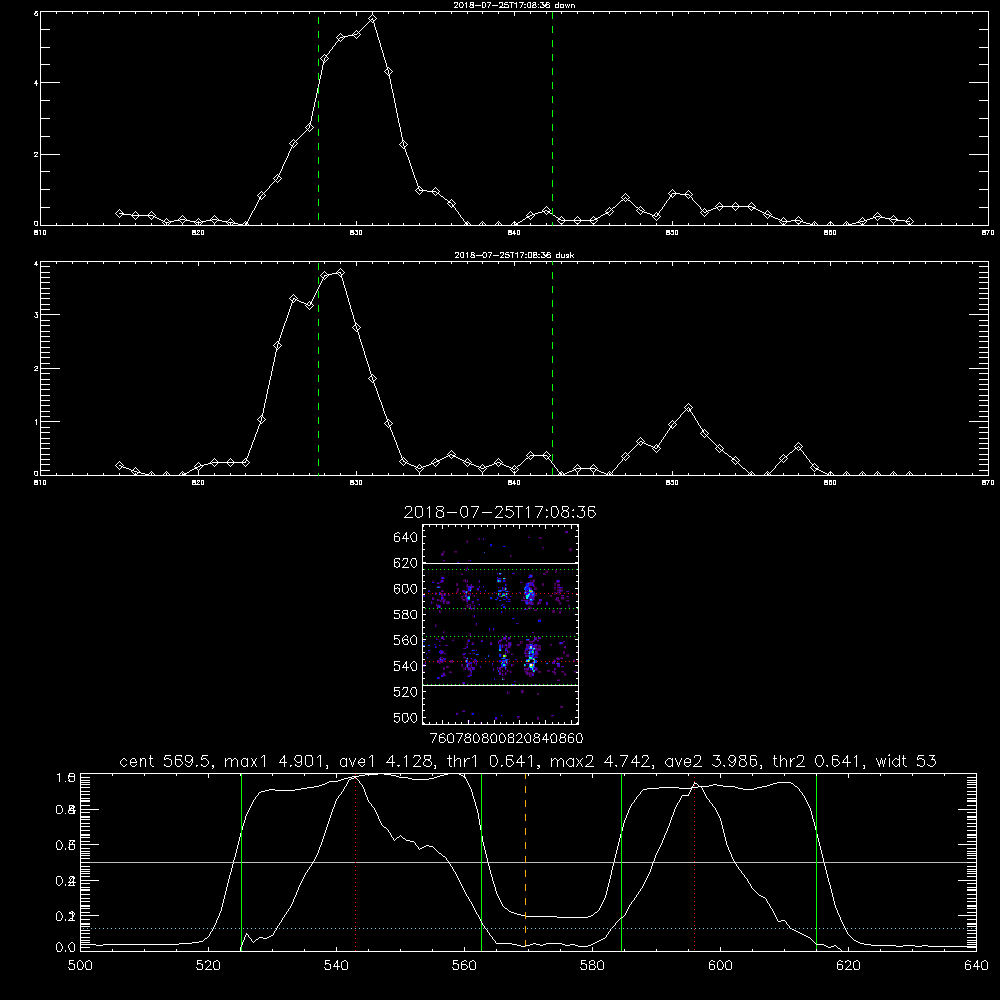Click the 520 label on spectral image axis
Viewport: 1000px width, 1000px height.
click(x=406, y=692)
